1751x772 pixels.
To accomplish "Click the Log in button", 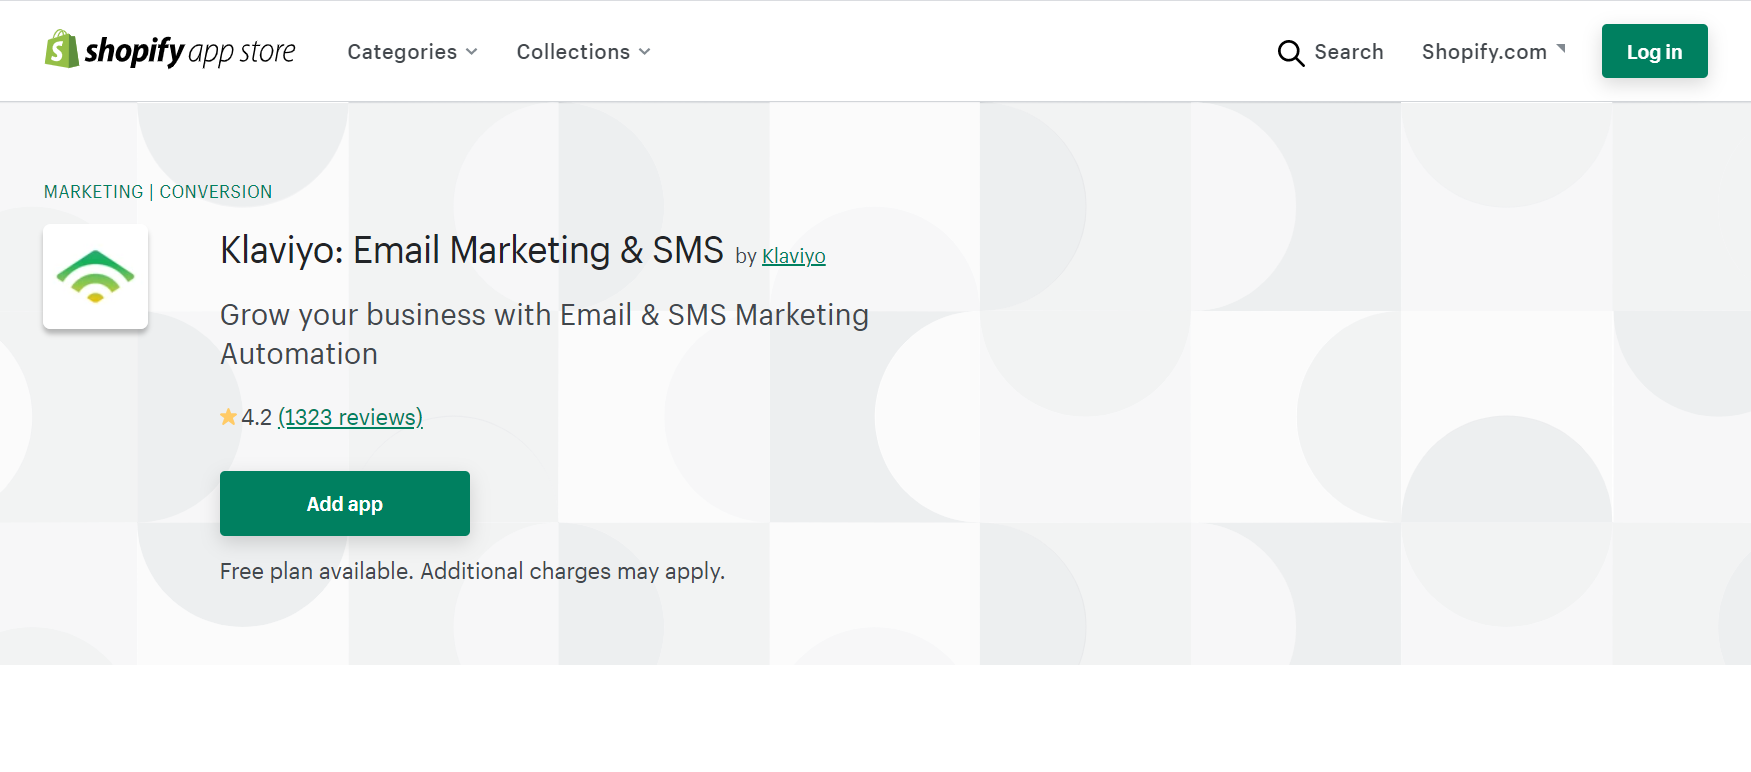I will (1654, 51).
